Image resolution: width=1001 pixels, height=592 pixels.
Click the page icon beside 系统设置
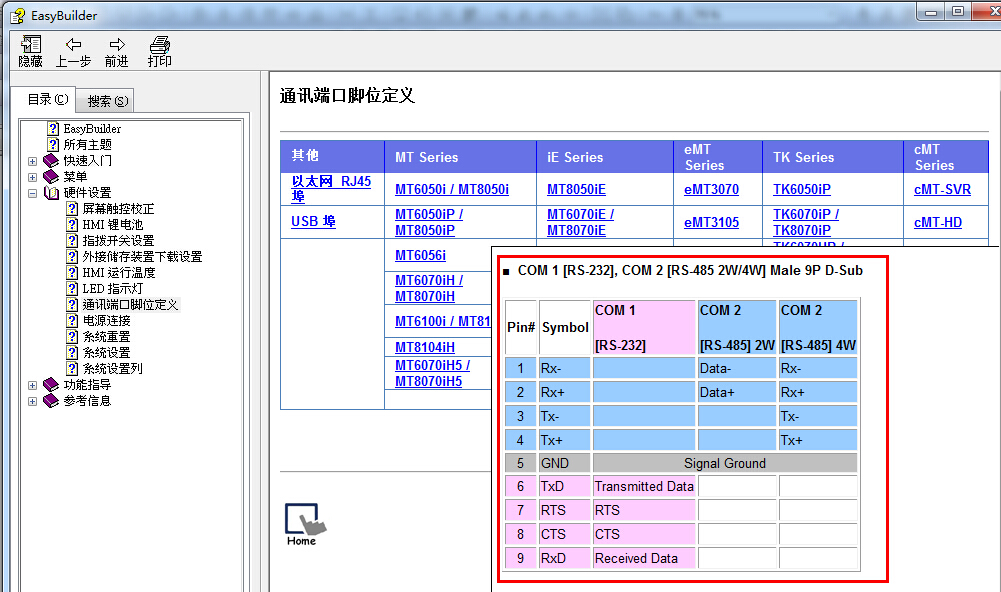pyautogui.click(x=73, y=353)
